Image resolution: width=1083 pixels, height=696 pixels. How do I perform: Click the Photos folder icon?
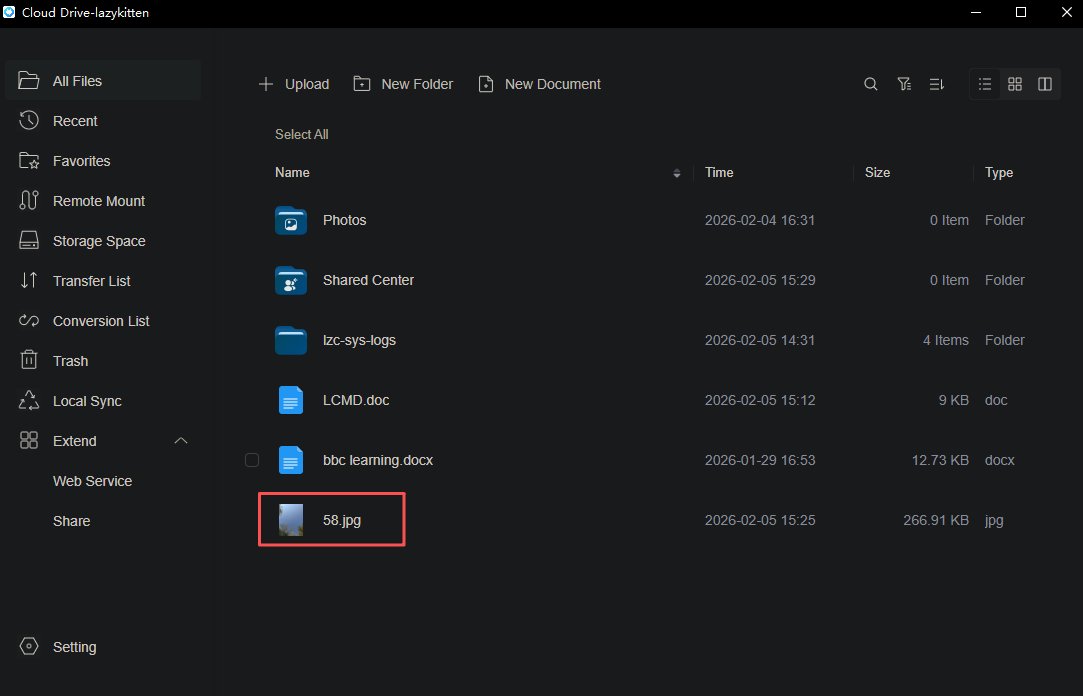click(291, 220)
